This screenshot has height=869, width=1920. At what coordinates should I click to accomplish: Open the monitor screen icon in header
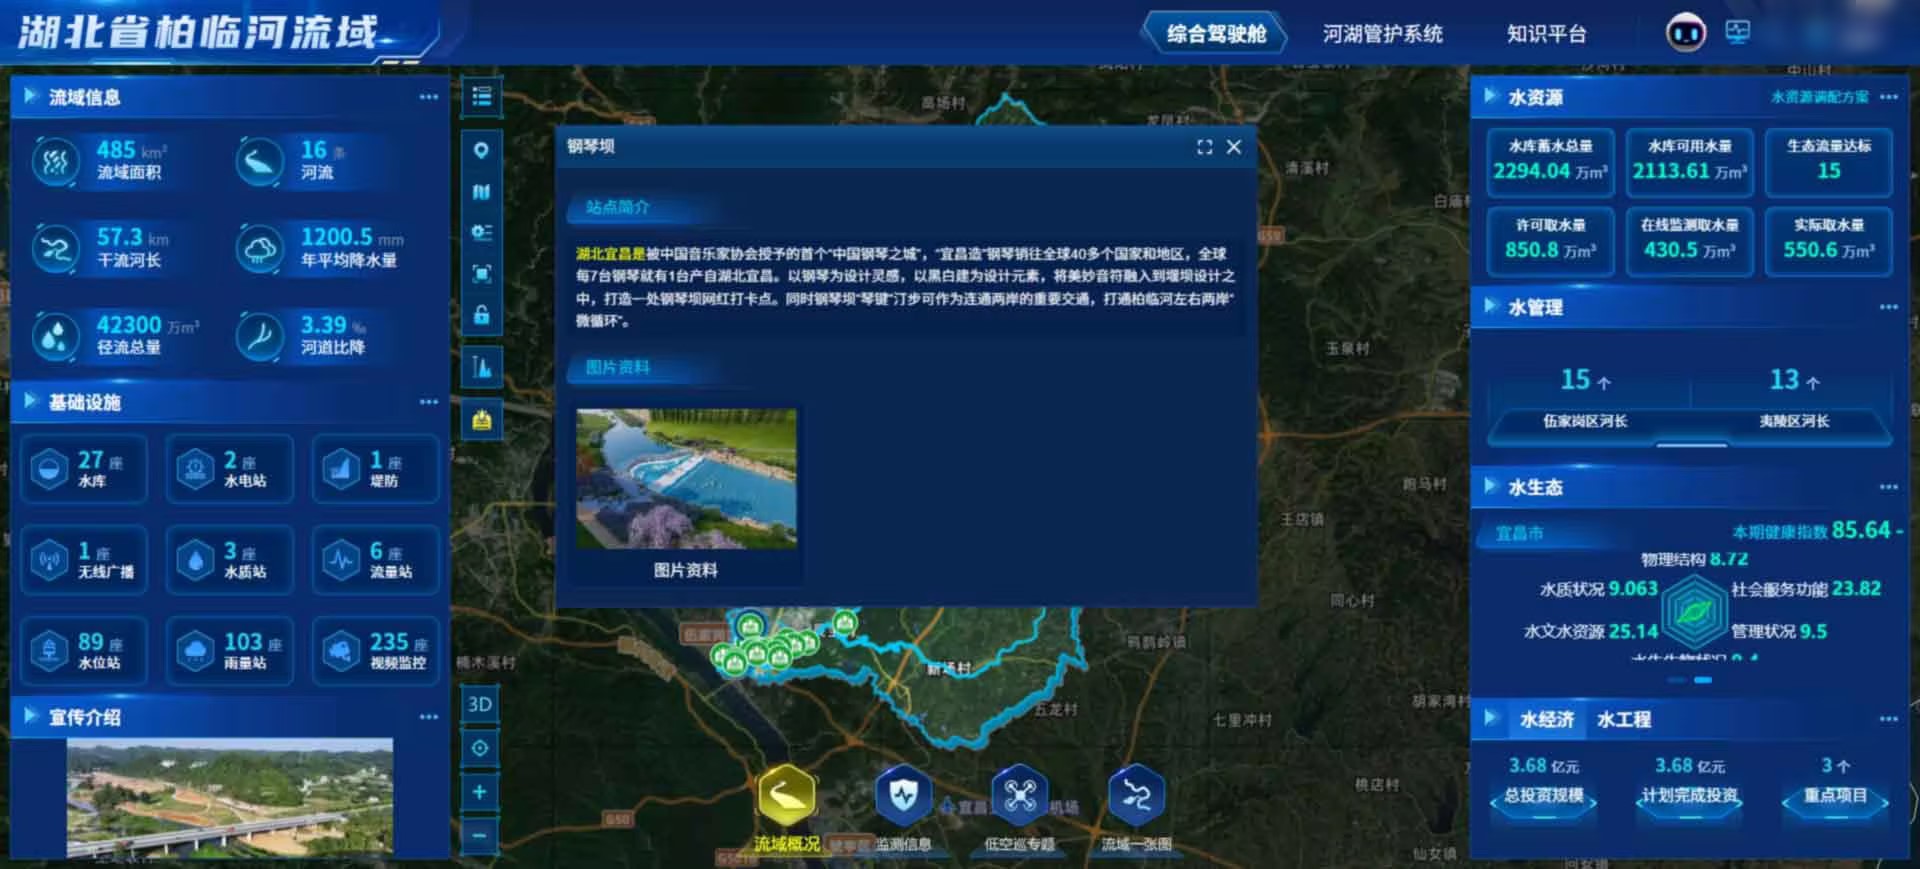click(x=1738, y=33)
